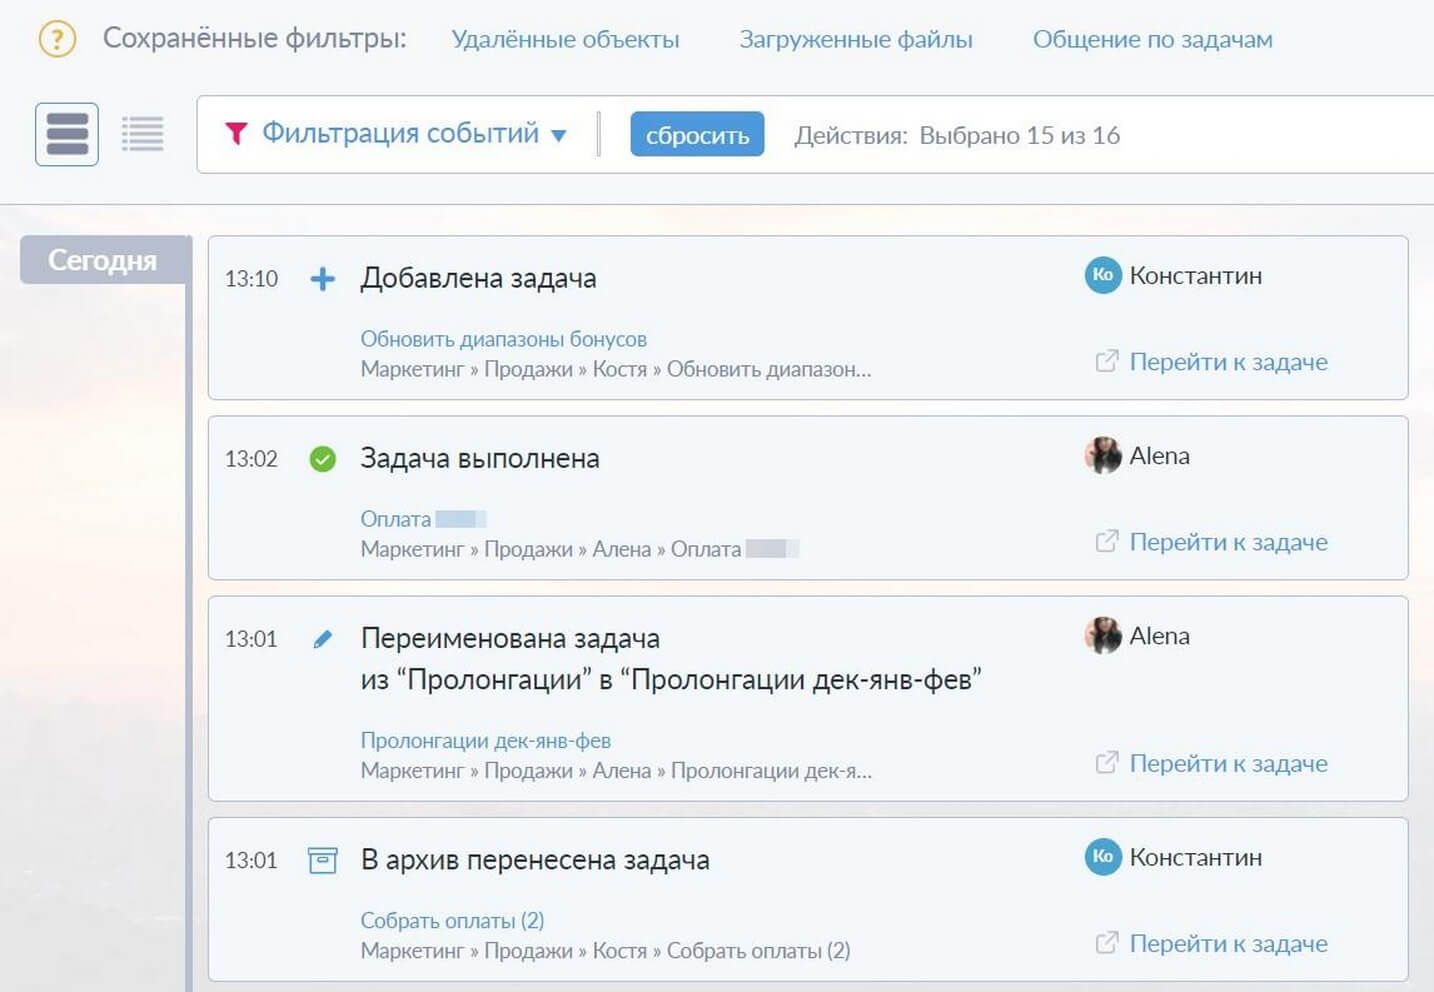Screen dimensions: 1434x992
Task: Click the pencil icon for renamed task
Action: coord(322,639)
